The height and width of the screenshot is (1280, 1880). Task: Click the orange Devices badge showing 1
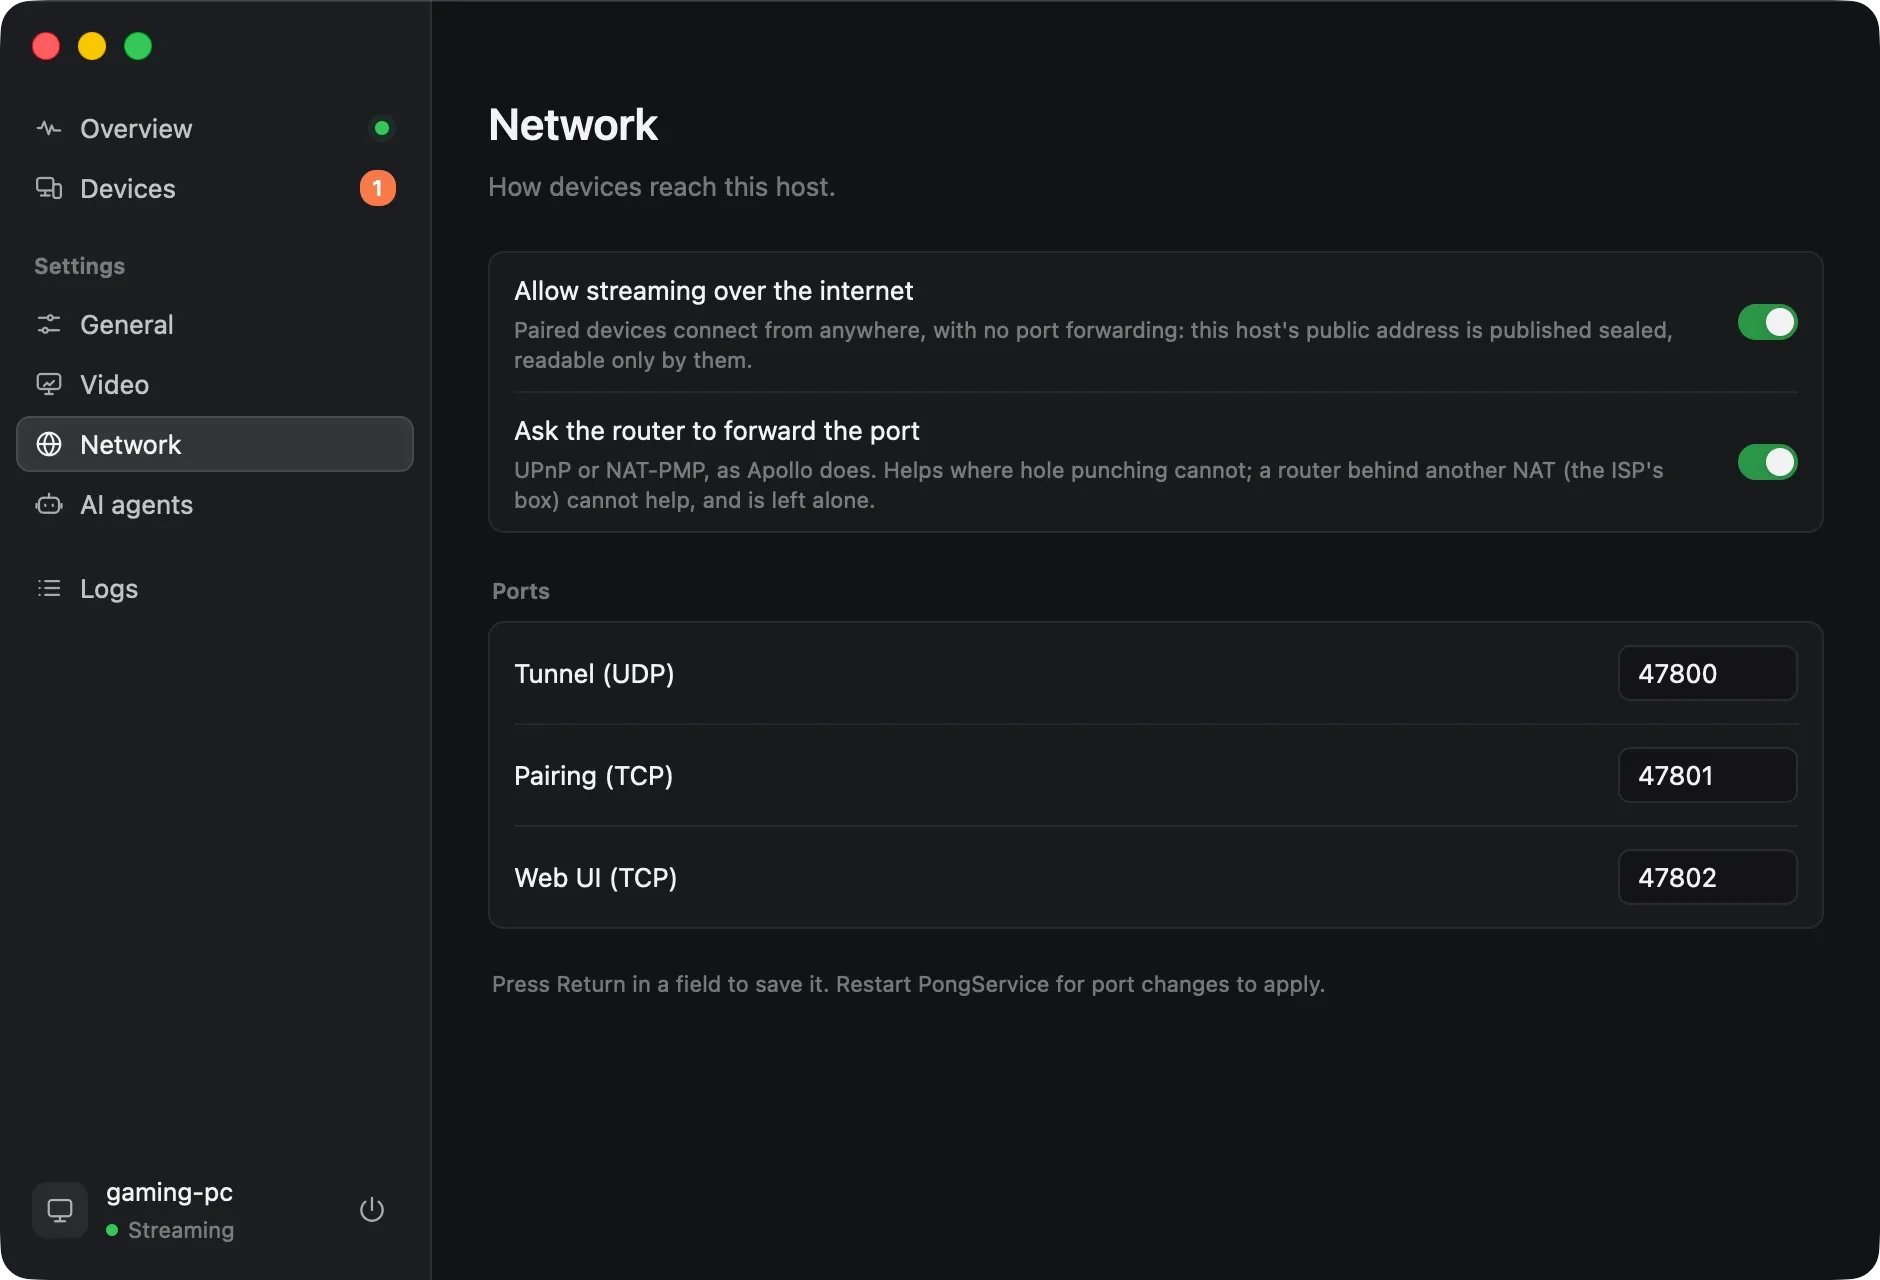coord(378,188)
